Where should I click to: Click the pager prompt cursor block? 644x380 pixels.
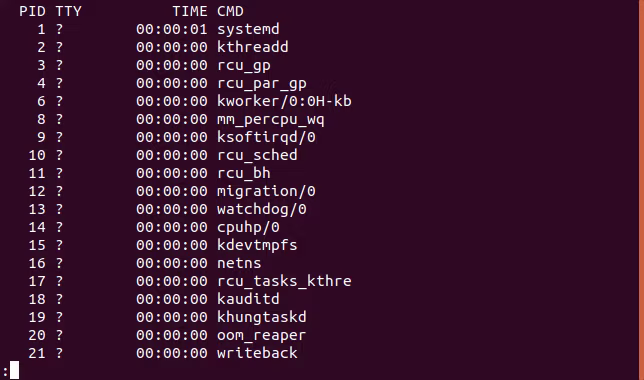[x=14, y=370]
